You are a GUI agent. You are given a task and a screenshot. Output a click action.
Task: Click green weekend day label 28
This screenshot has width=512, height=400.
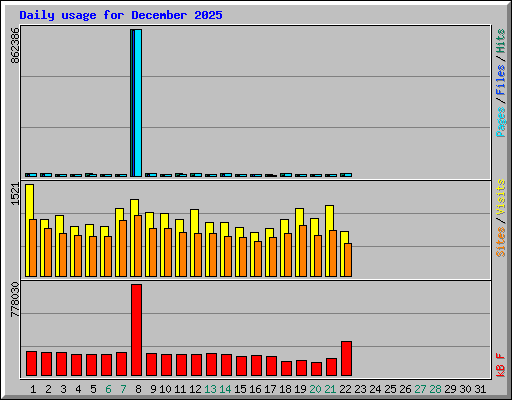pyautogui.click(x=435, y=389)
